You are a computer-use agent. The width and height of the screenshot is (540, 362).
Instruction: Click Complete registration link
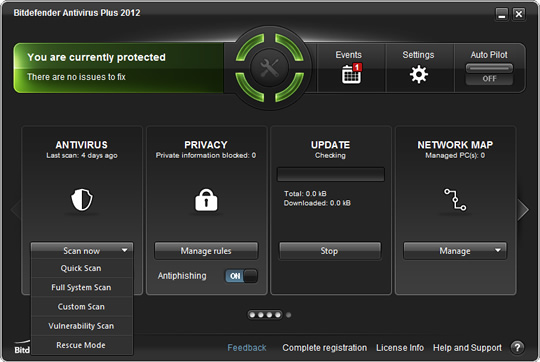(x=325, y=348)
